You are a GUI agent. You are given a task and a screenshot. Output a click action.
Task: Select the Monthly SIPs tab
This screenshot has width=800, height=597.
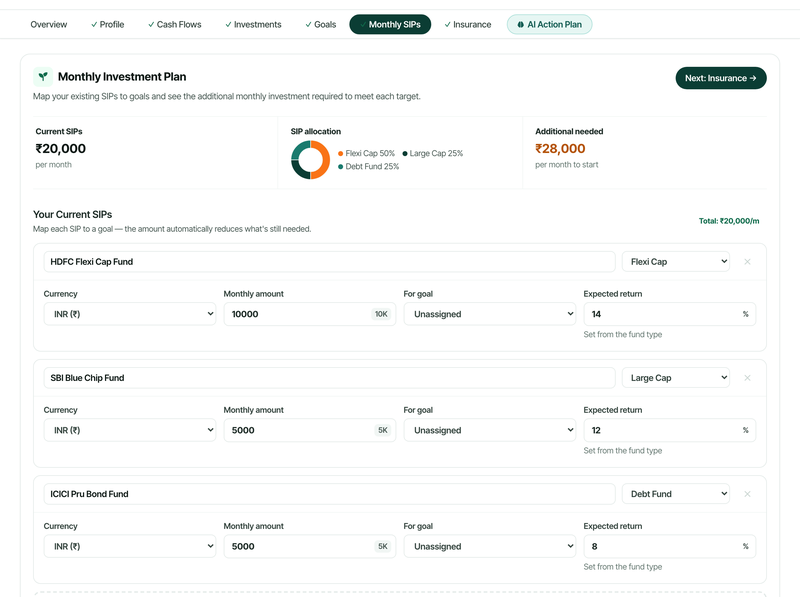[390, 24]
